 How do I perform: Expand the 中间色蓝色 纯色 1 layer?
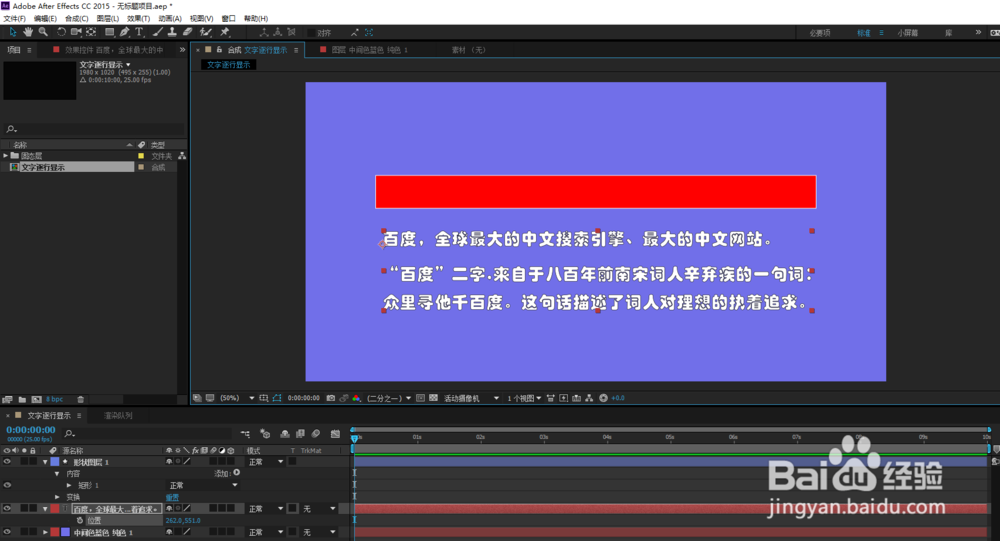pyautogui.click(x=45, y=531)
